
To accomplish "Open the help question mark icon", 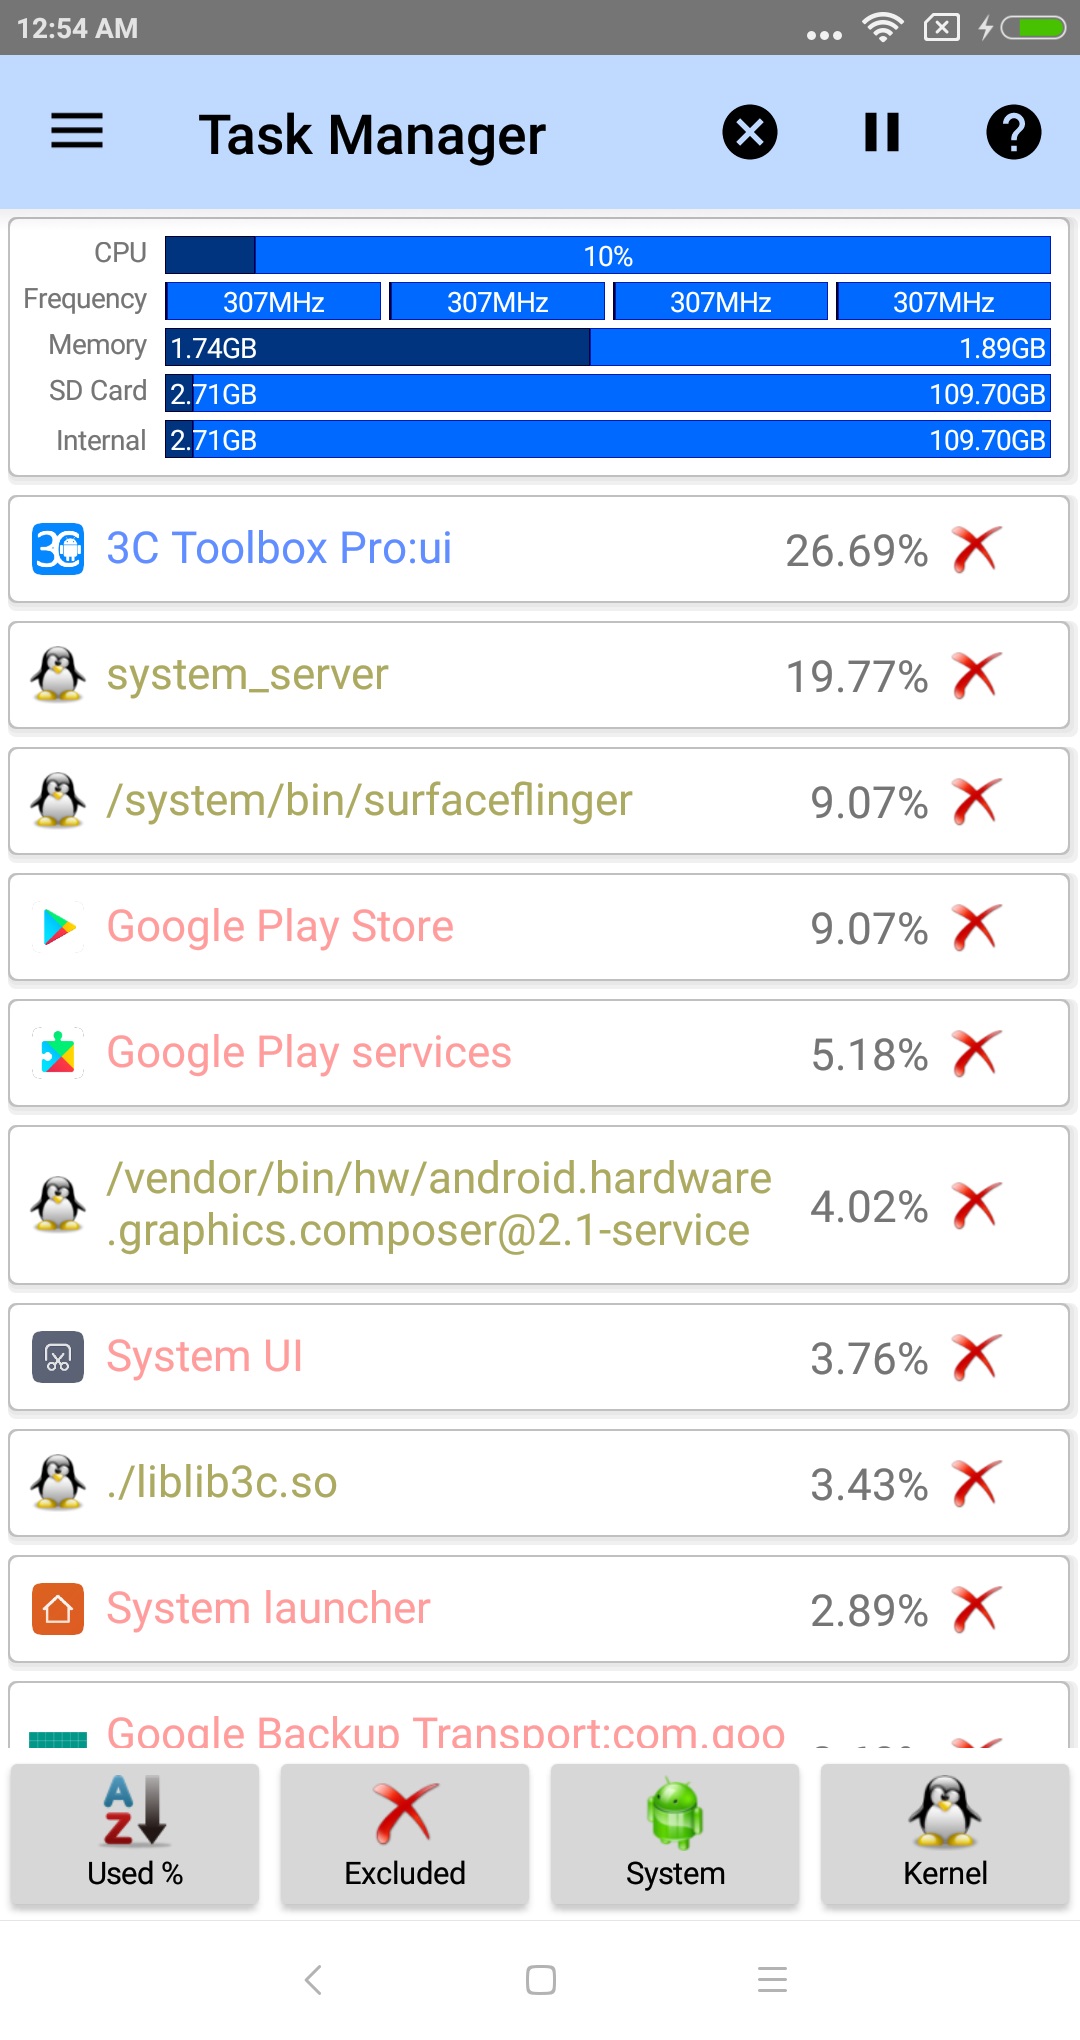I will coord(1014,132).
